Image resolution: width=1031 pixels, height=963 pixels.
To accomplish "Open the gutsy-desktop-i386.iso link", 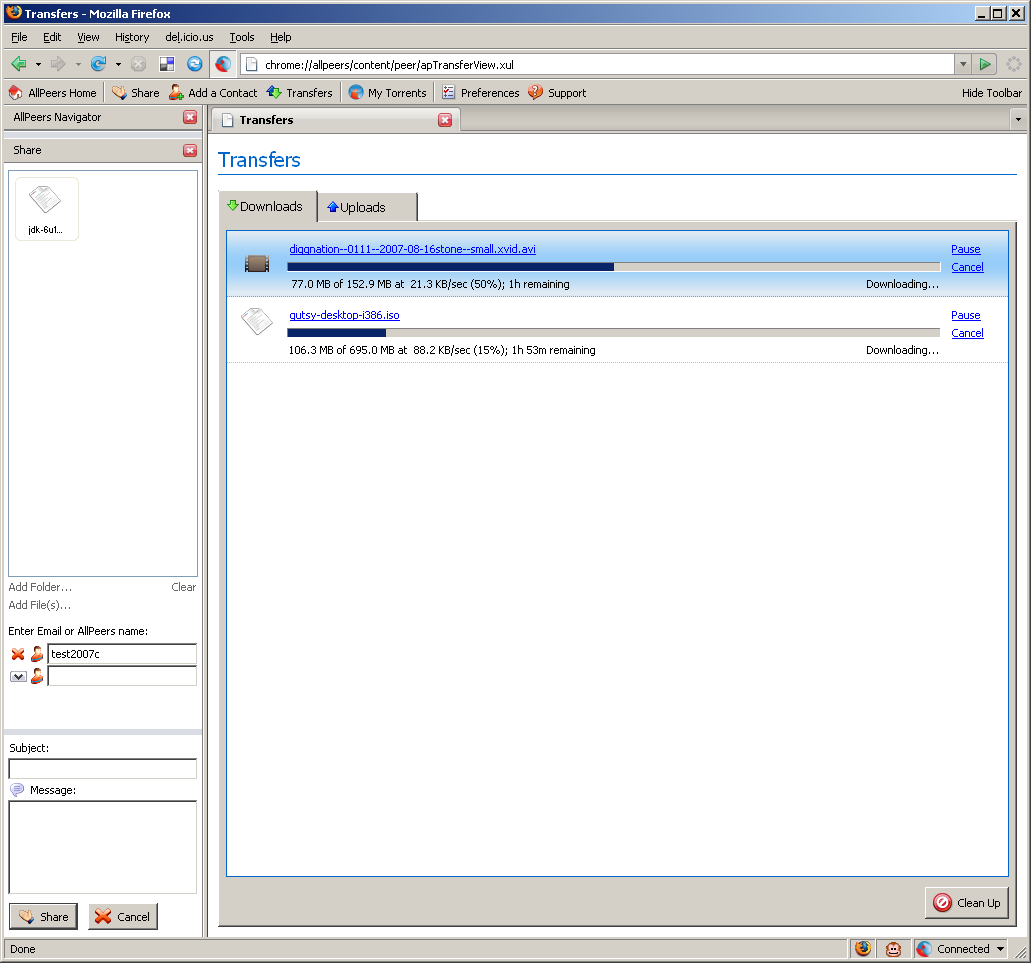I will [x=344, y=315].
